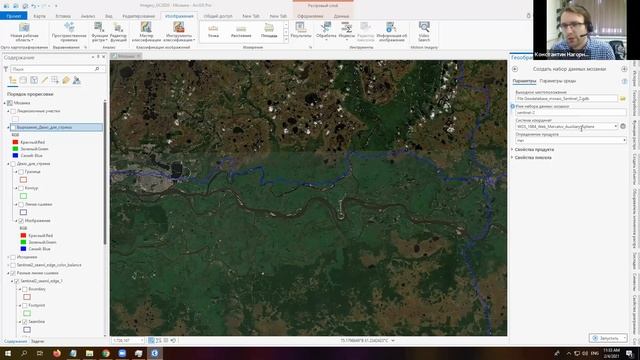
Task: Expand the Исходники group layer
Action: point(8,257)
